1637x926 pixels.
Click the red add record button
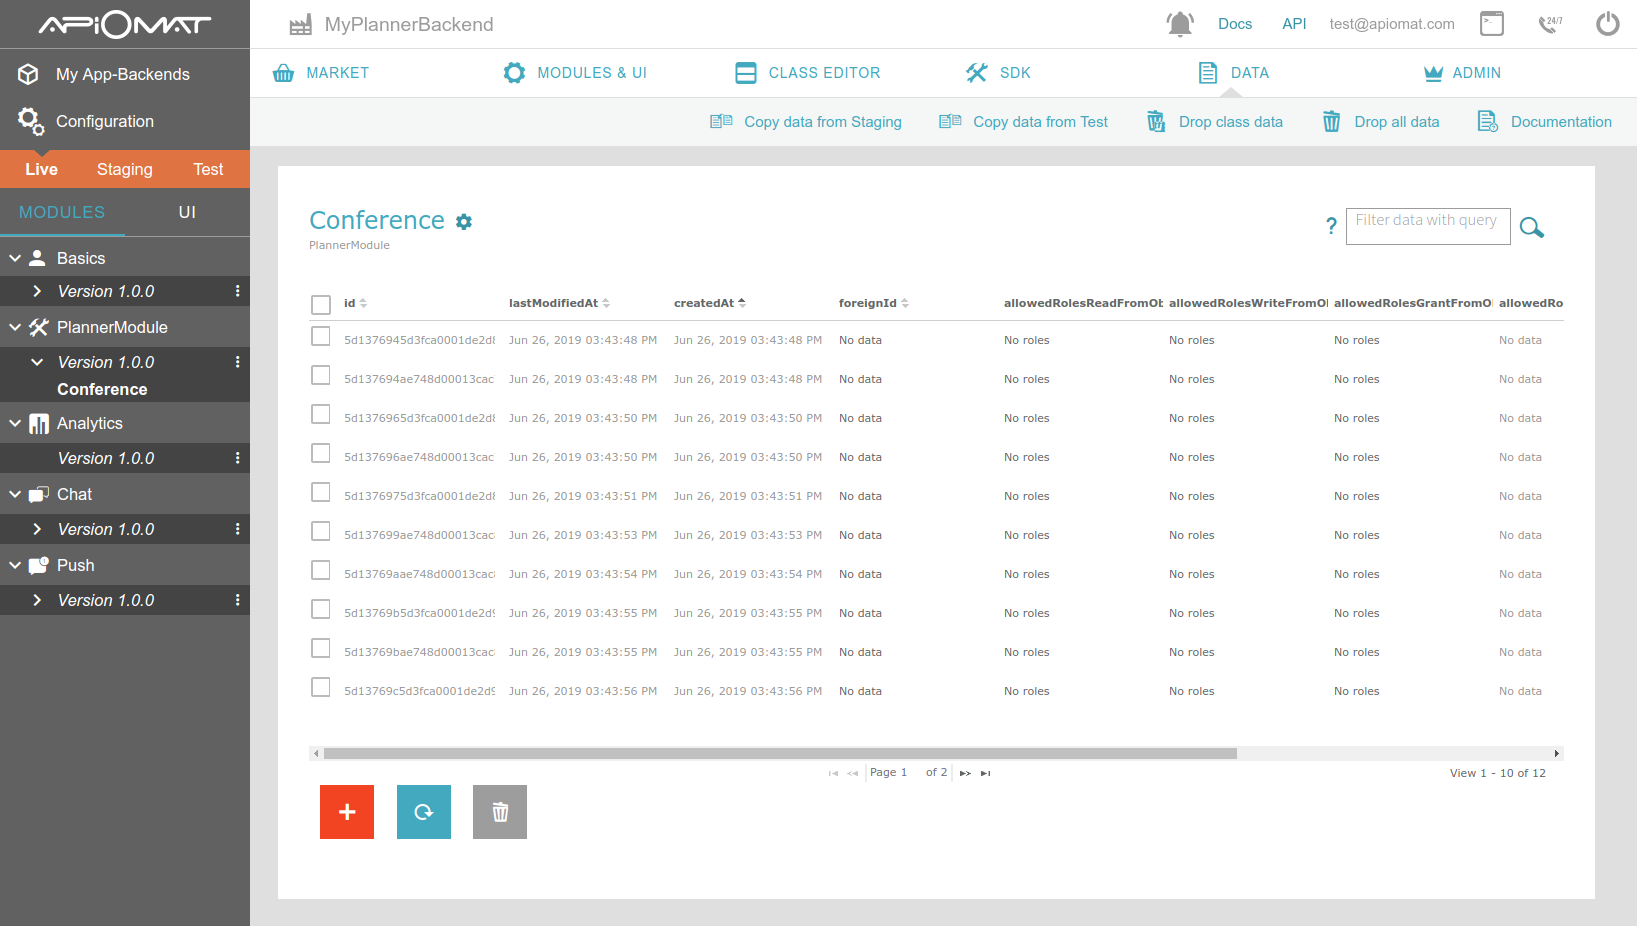point(347,812)
